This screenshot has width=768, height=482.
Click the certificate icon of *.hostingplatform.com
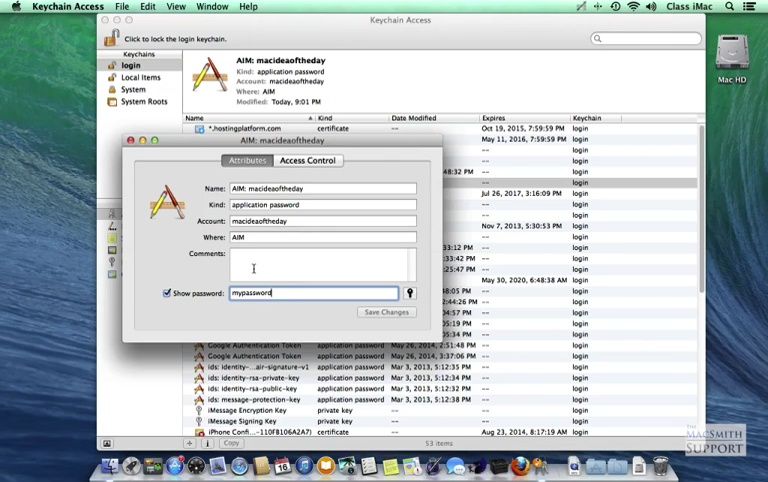pos(199,129)
